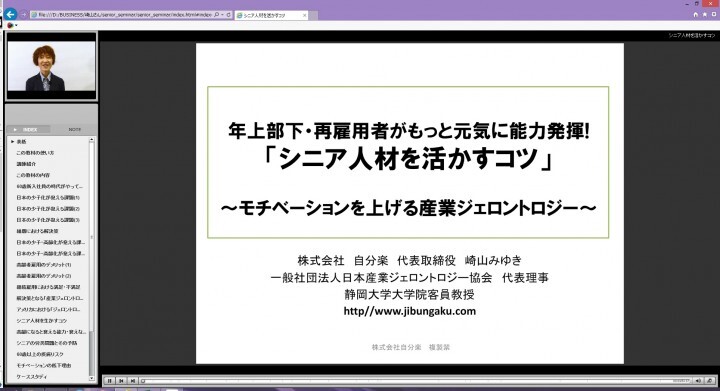Click the playback progress seek bar
The height and width of the screenshot is (391, 720).
click(416, 380)
